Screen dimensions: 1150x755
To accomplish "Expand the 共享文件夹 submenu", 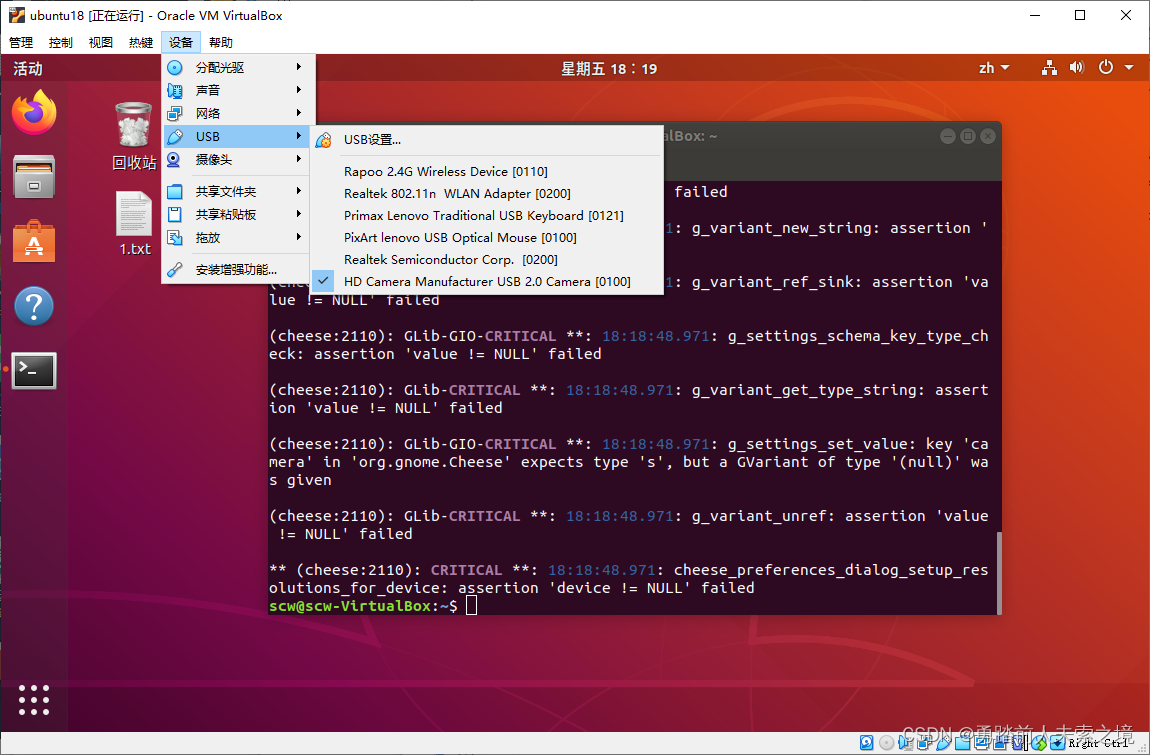I will point(238,192).
